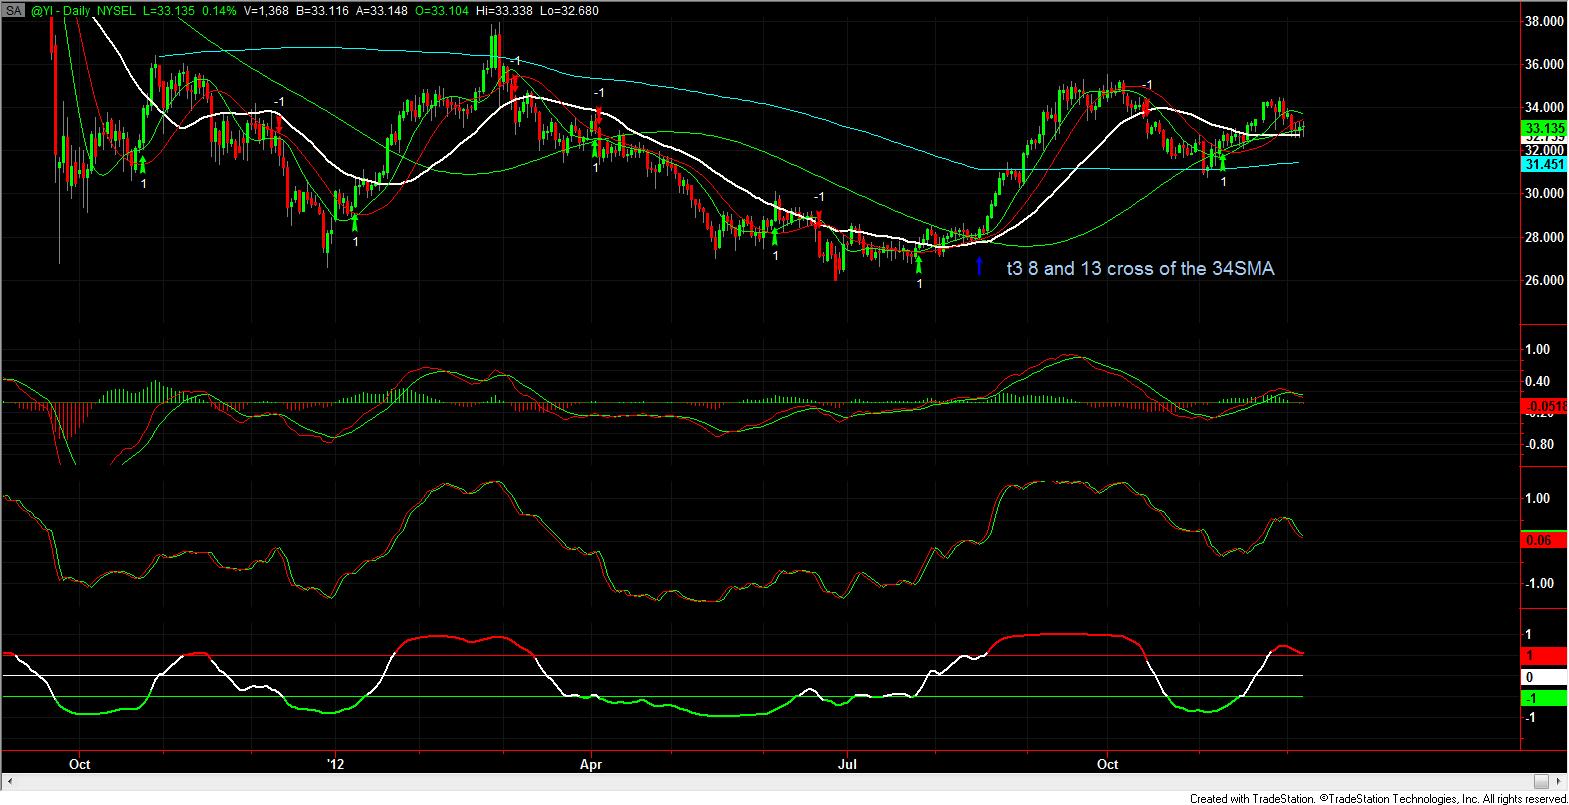Click the green 33.135 current price tag

point(1542,128)
